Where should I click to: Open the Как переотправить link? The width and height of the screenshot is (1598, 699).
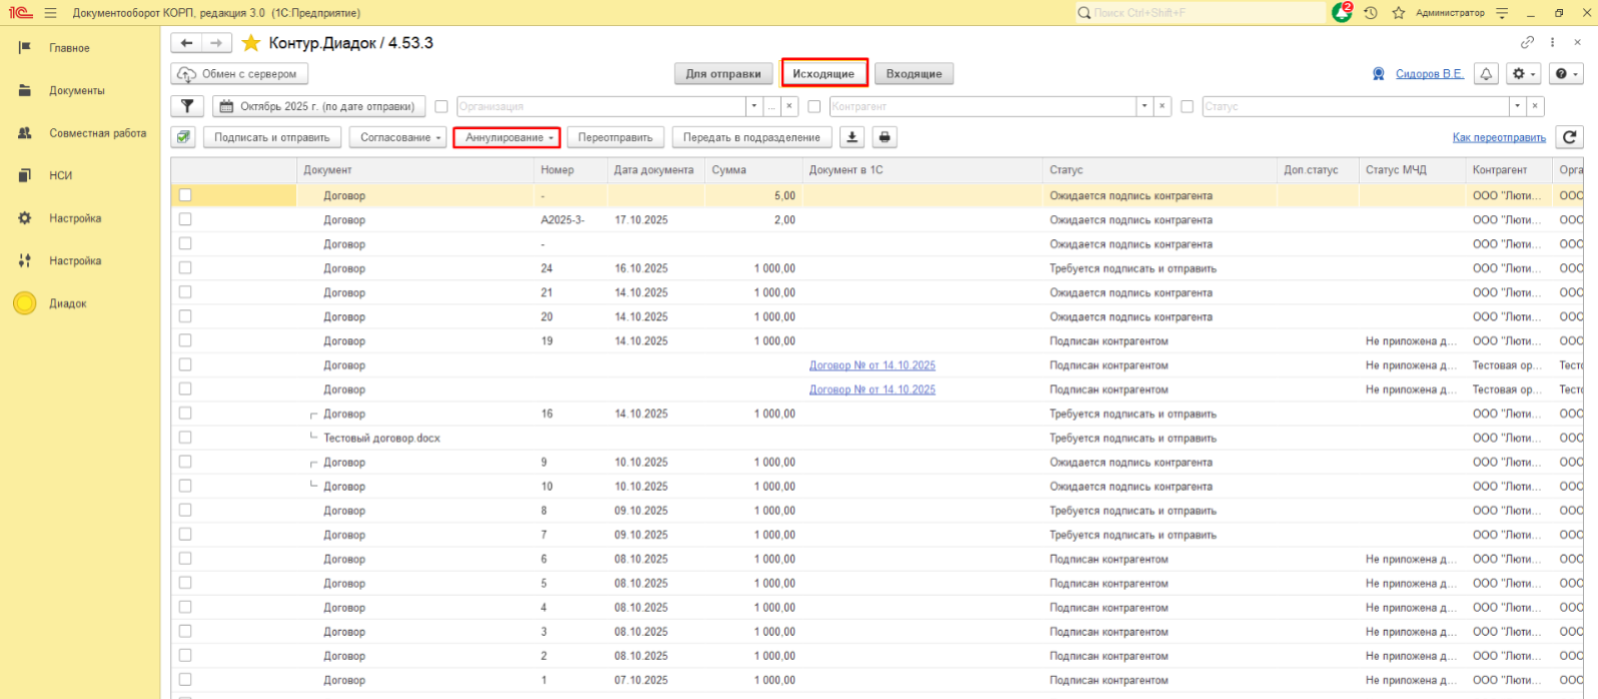[x=1498, y=137]
